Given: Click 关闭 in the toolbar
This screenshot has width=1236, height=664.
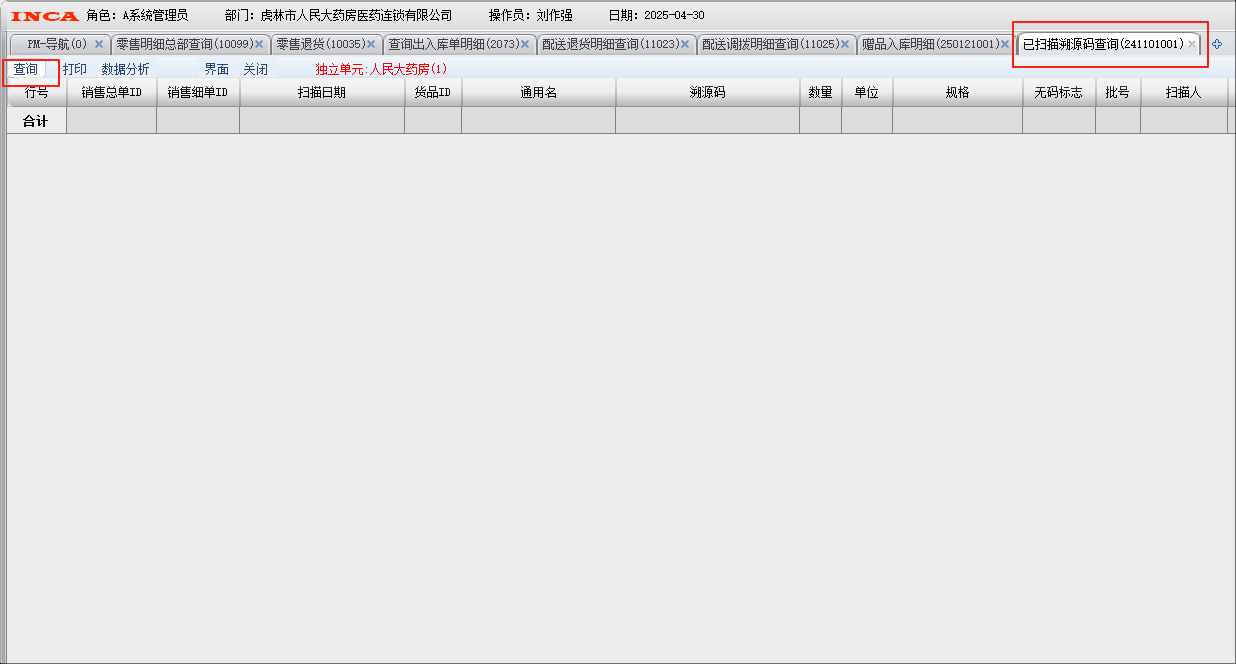Looking at the screenshot, I should pyautogui.click(x=256, y=70).
